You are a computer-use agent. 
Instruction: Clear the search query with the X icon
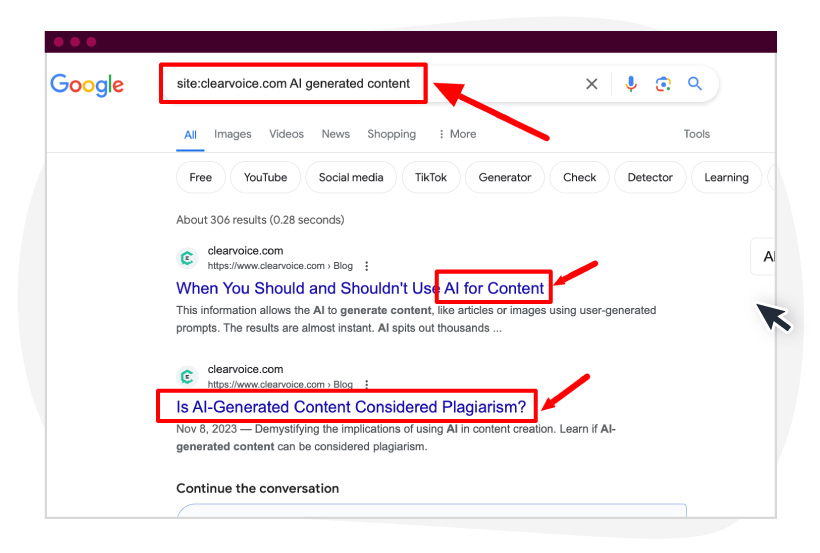pos(591,84)
